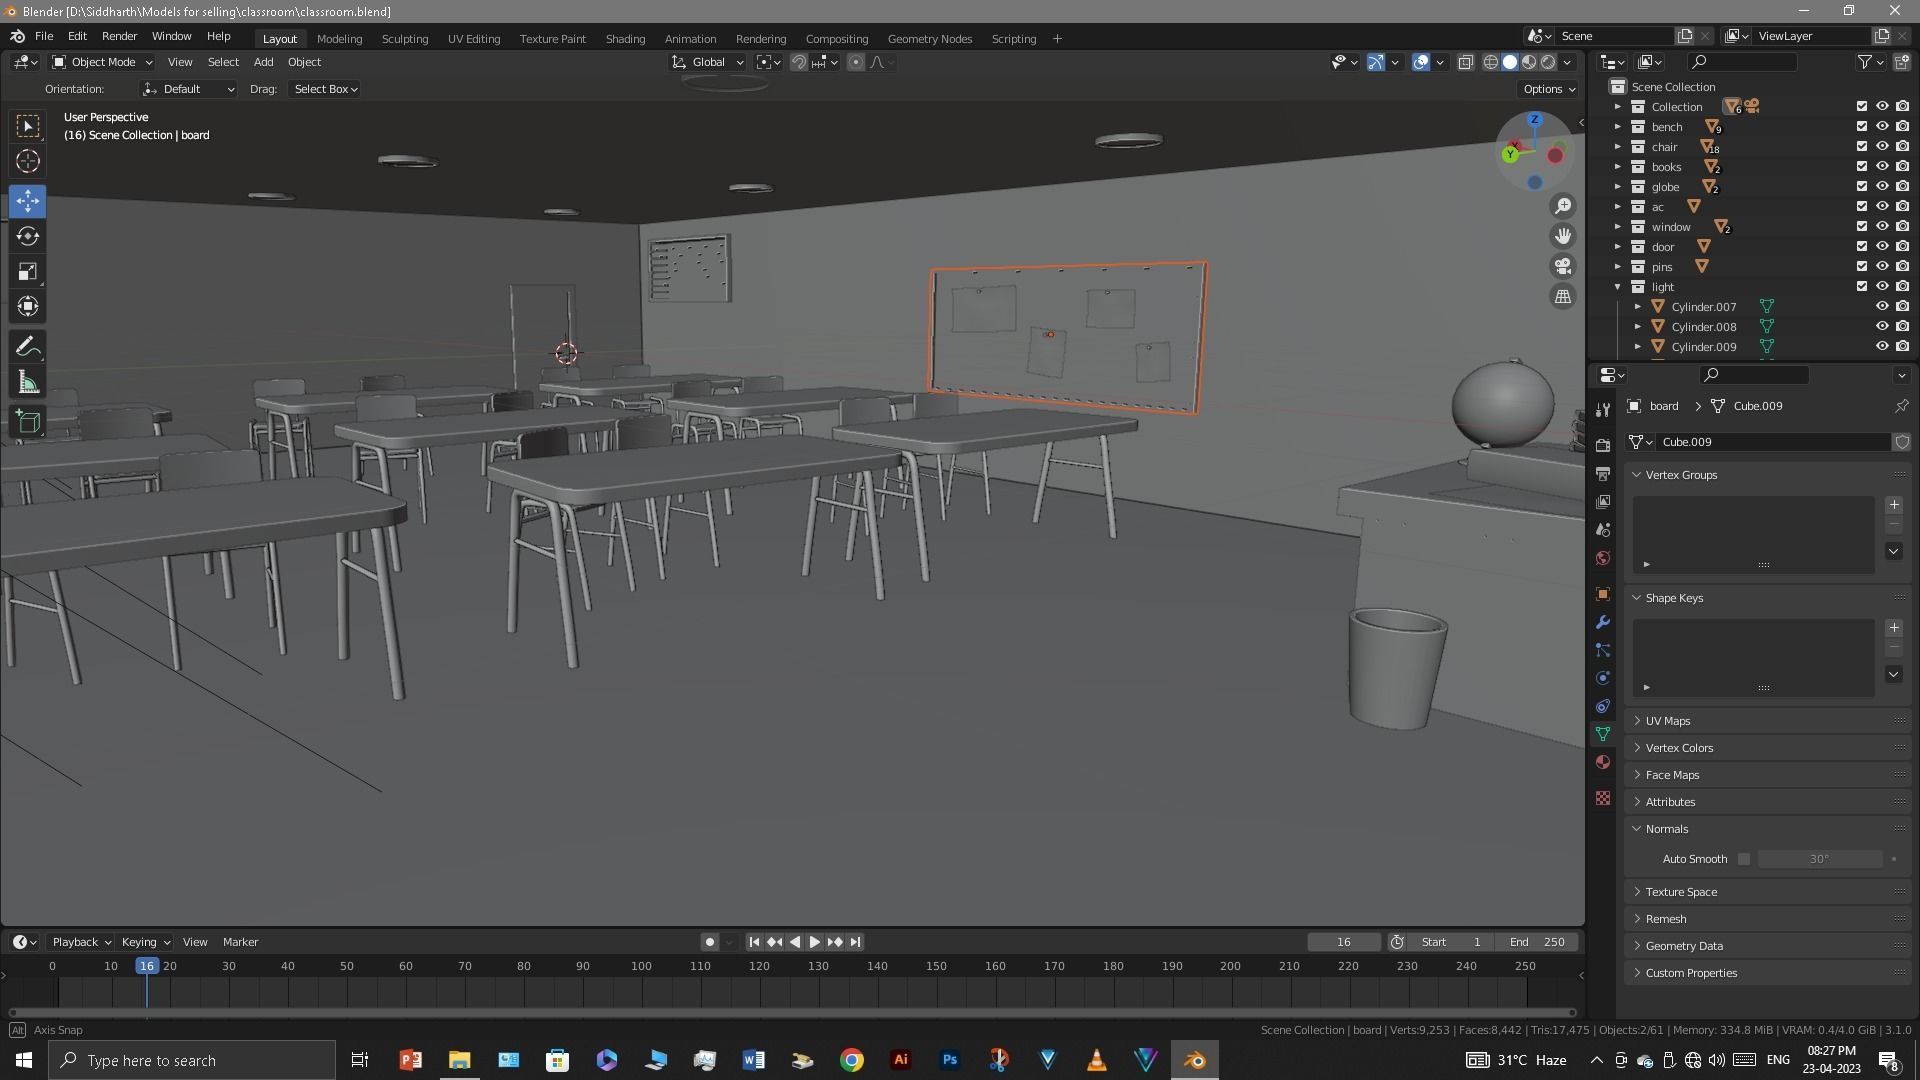Select the Scale tool
This screenshot has height=1080, width=1920.
[28, 271]
